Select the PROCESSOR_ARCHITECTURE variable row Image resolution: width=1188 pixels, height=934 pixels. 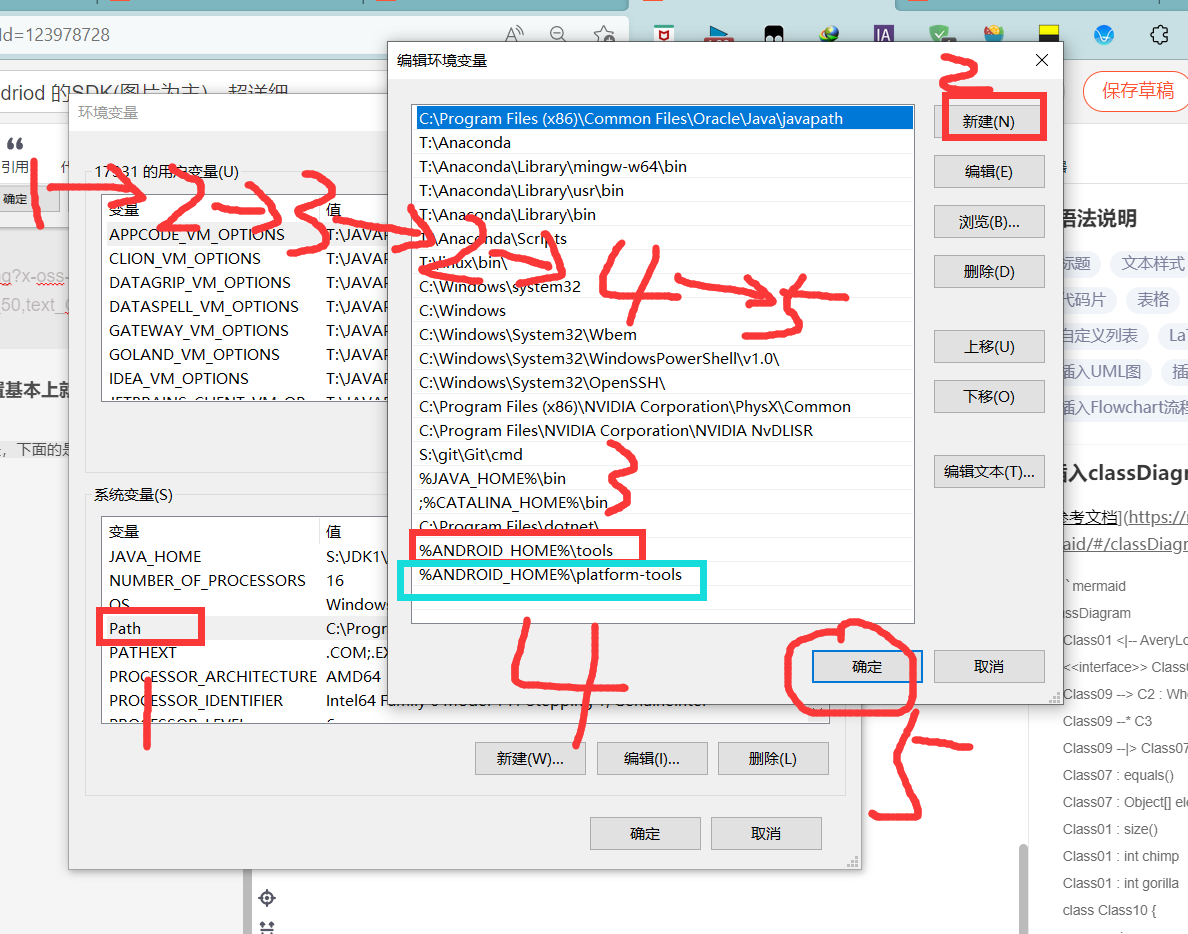[x=245, y=676]
